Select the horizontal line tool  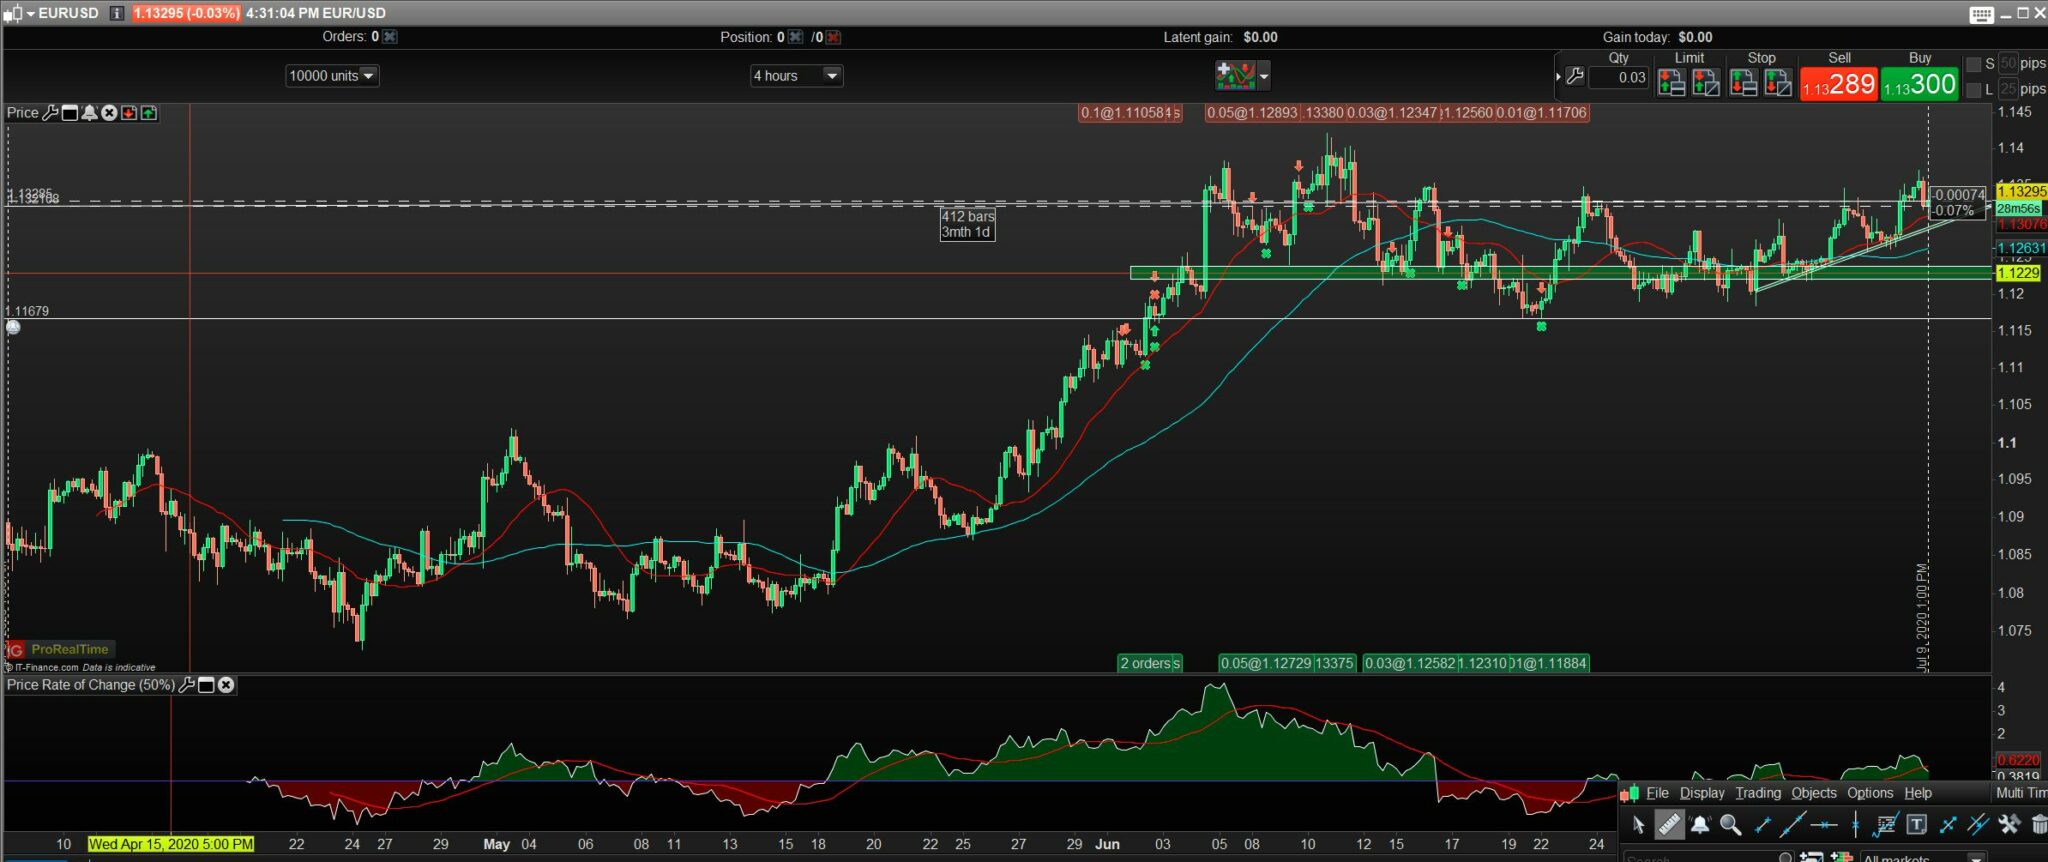(1824, 825)
